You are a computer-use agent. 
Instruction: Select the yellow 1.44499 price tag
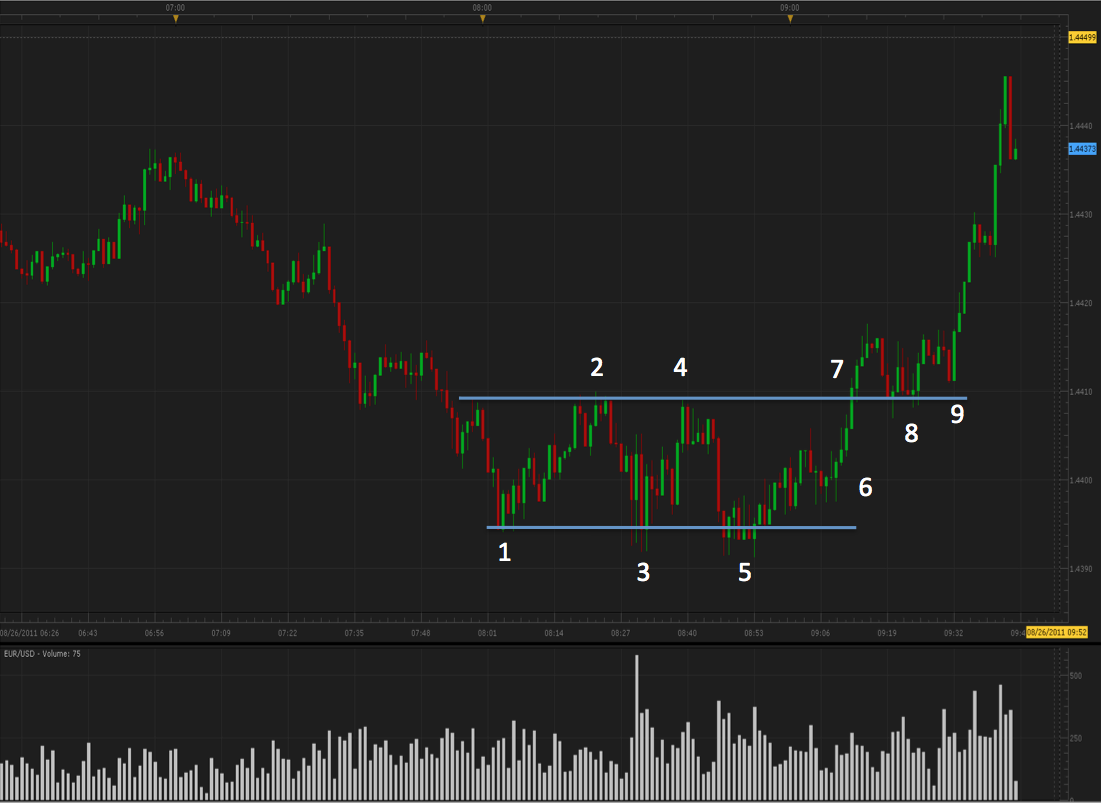click(x=1082, y=37)
